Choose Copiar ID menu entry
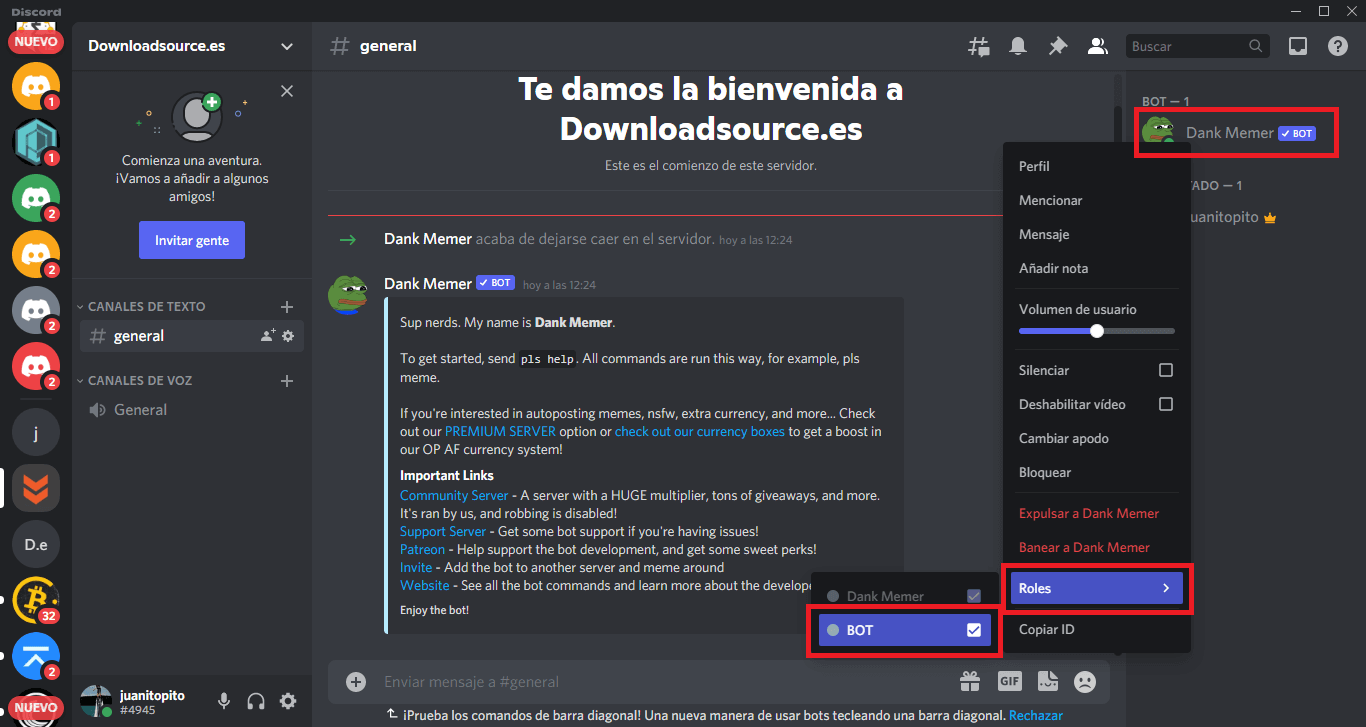This screenshot has height=727, width=1366. click(x=1097, y=629)
